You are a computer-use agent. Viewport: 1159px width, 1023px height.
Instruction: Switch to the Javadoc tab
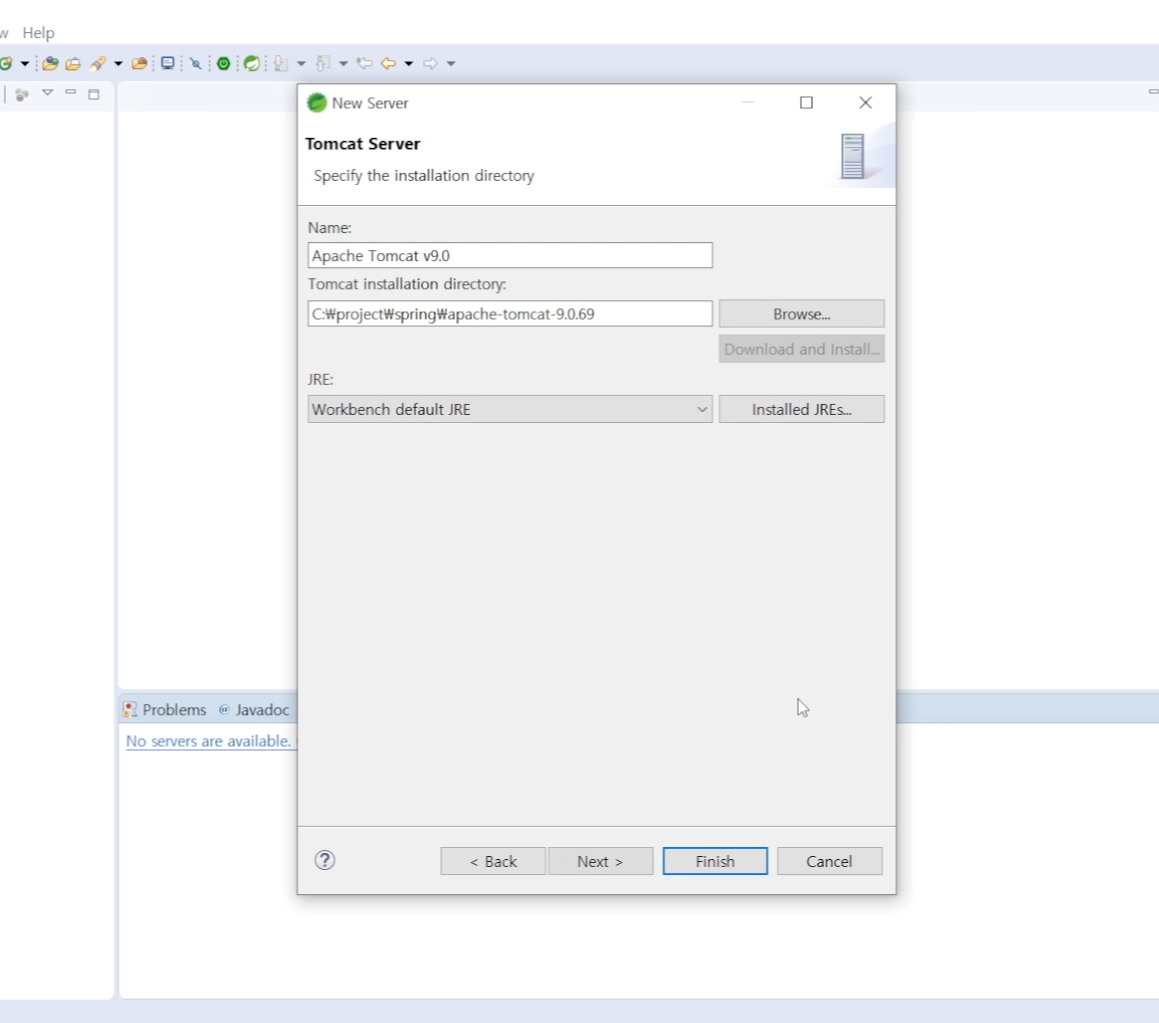254,710
